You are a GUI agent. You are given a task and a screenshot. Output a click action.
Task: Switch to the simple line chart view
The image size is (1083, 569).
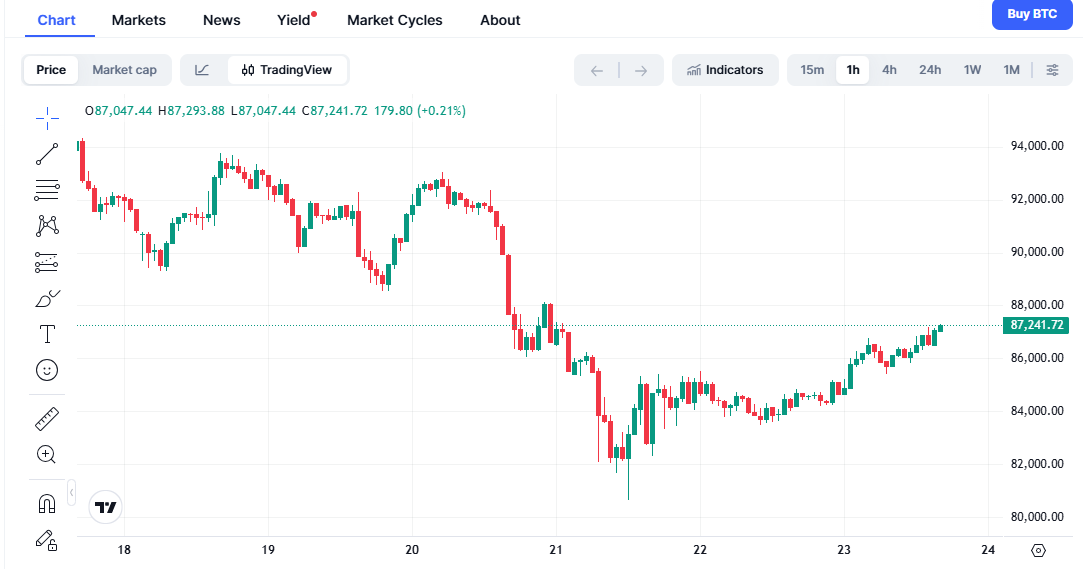point(202,70)
